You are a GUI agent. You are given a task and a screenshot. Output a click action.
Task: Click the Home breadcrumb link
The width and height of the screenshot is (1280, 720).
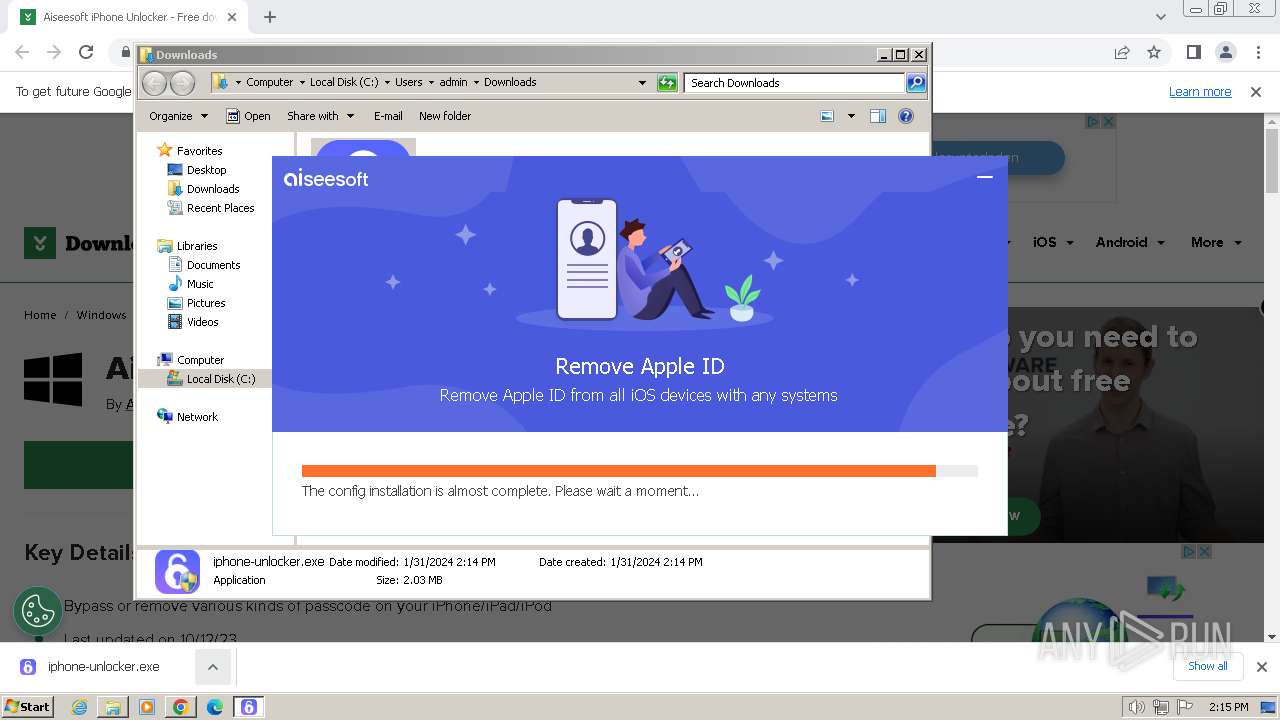[x=40, y=315]
